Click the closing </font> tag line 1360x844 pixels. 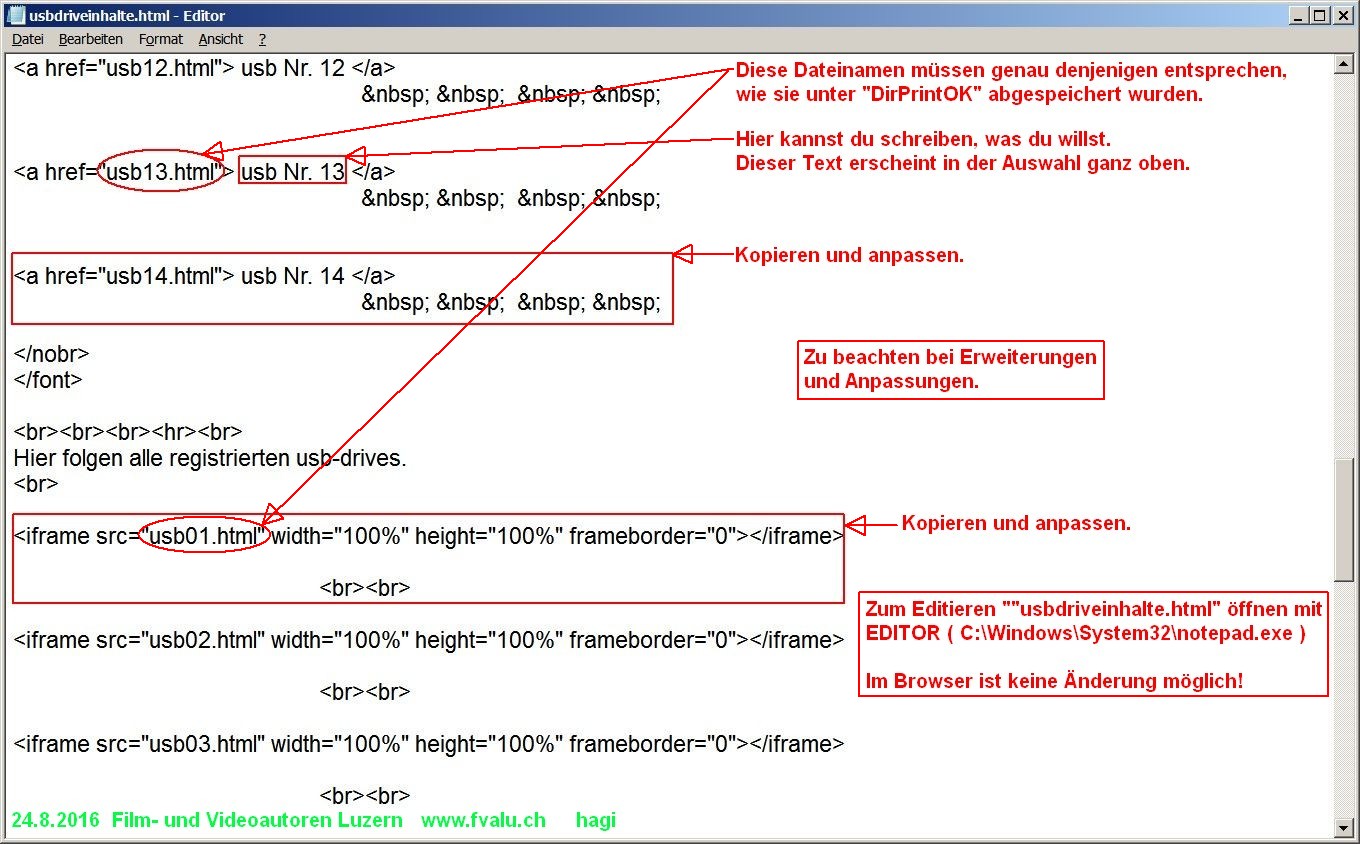48,380
